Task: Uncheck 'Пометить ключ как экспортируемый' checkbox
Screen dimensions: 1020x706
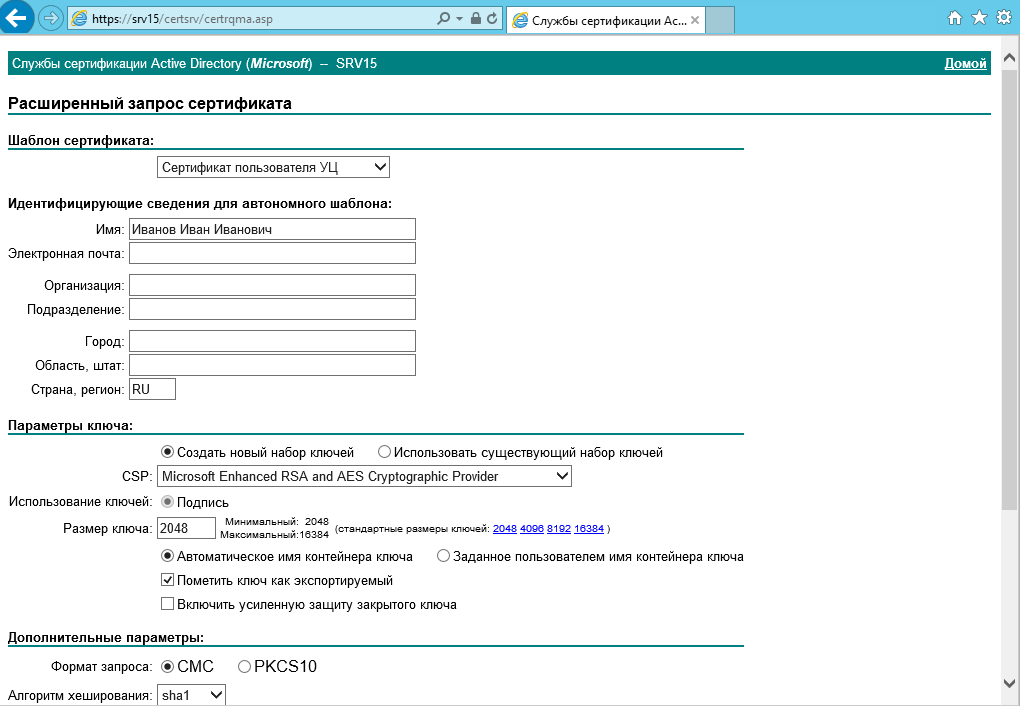Action: click(167, 580)
